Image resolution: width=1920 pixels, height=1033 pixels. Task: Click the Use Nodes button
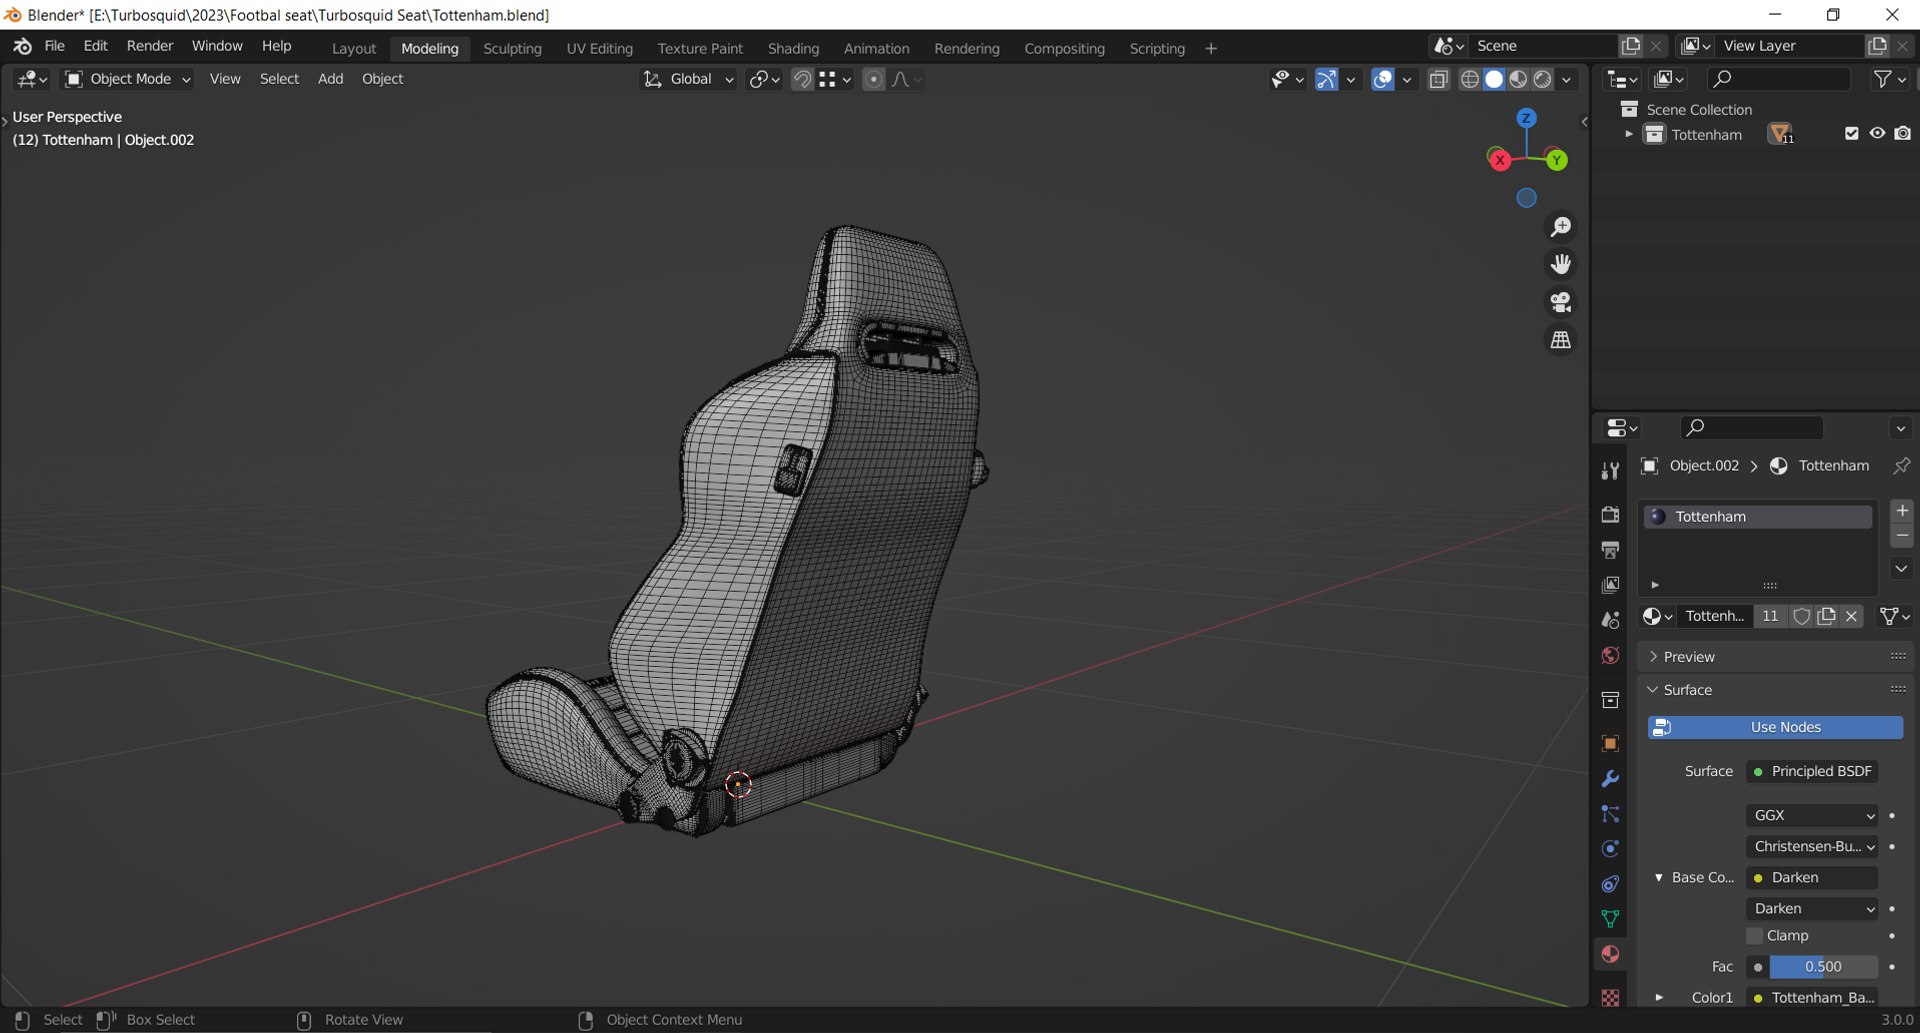click(1775, 727)
